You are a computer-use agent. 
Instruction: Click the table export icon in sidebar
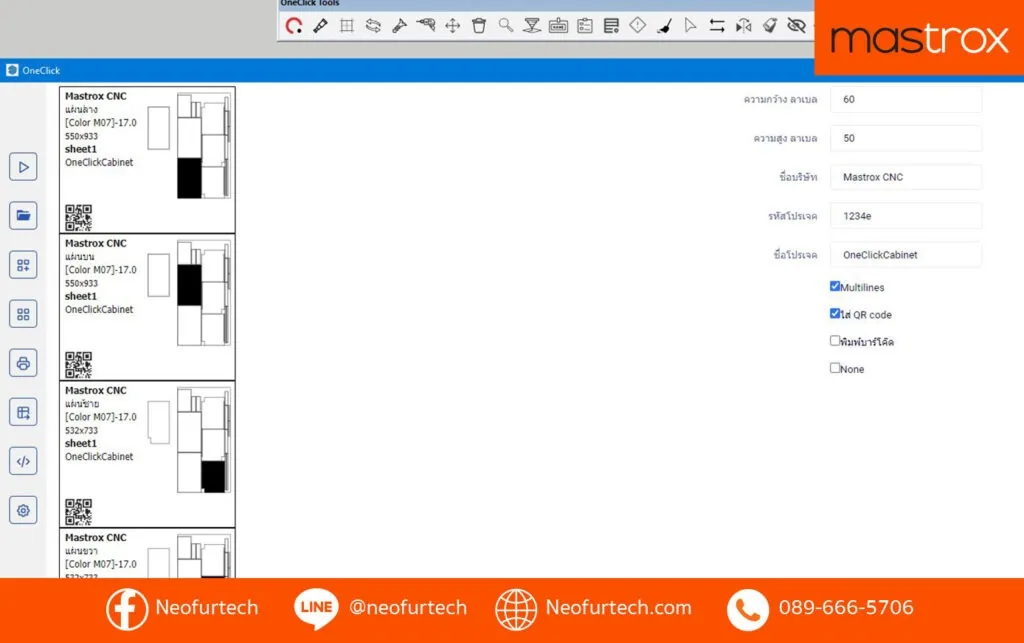click(x=24, y=413)
